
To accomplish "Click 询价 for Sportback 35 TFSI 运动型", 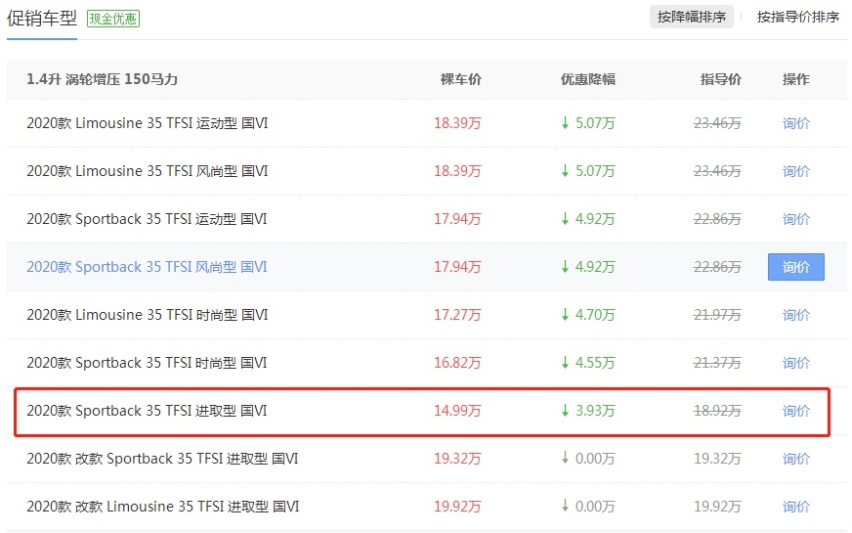I will 796,219.
